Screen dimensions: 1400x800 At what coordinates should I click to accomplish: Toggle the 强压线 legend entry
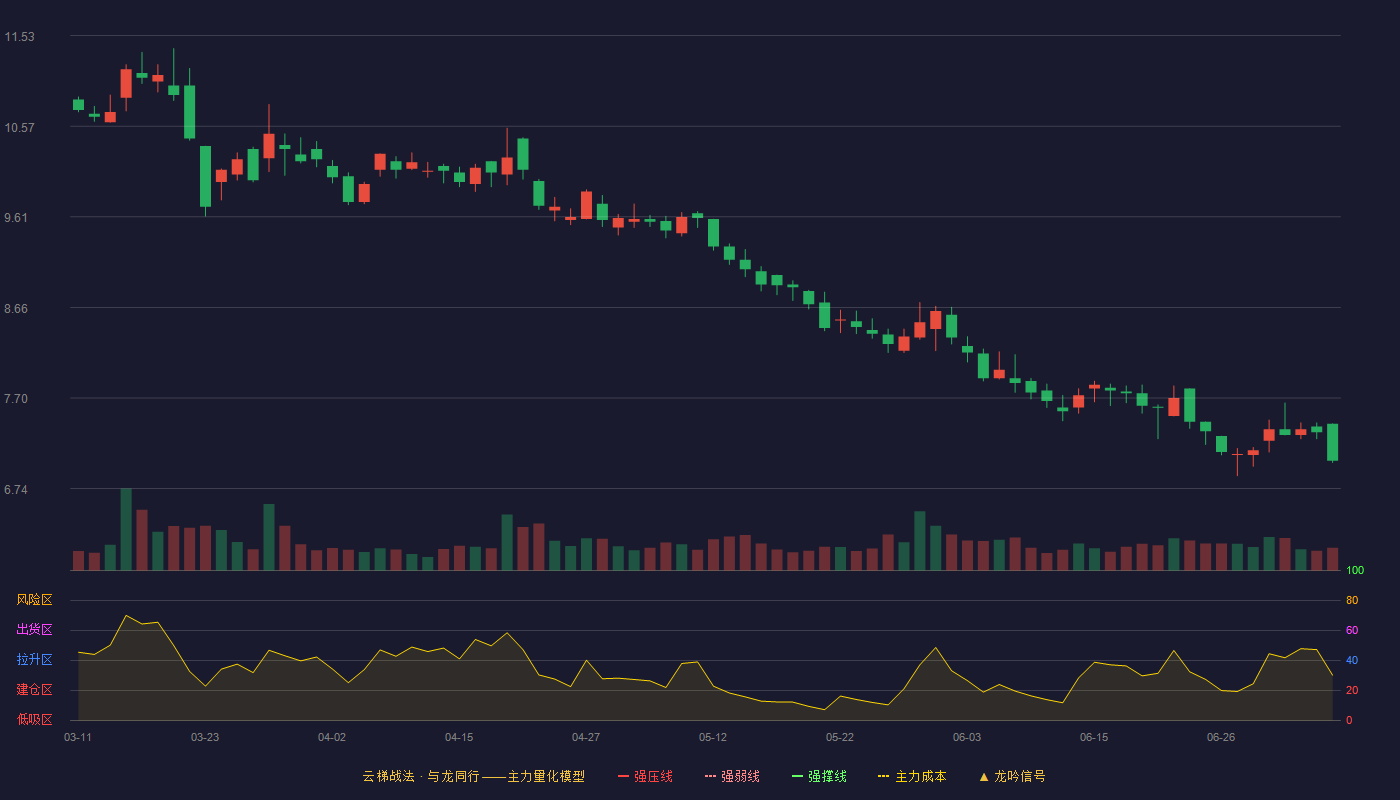[645, 776]
